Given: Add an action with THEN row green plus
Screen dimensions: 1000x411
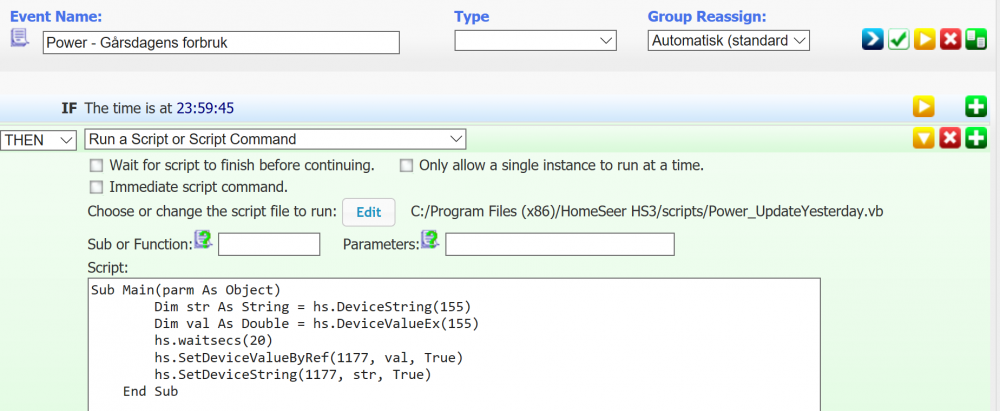Looking at the screenshot, I should coord(976,140).
